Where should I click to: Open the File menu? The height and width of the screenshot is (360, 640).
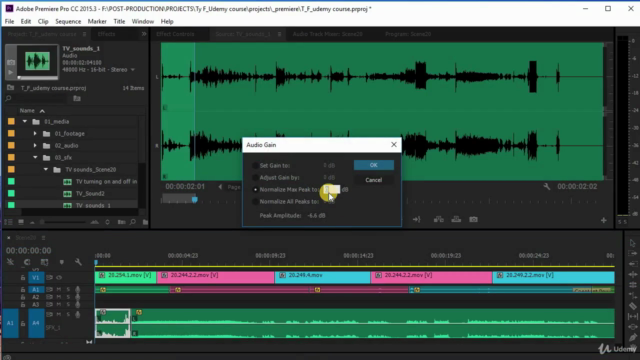(x=9, y=21)
